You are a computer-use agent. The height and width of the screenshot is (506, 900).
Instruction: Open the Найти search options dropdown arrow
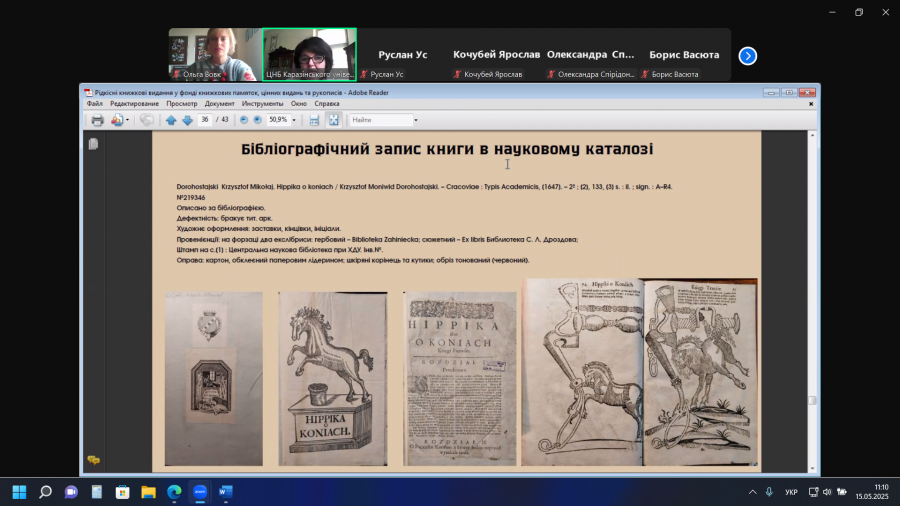pos(416,120)
